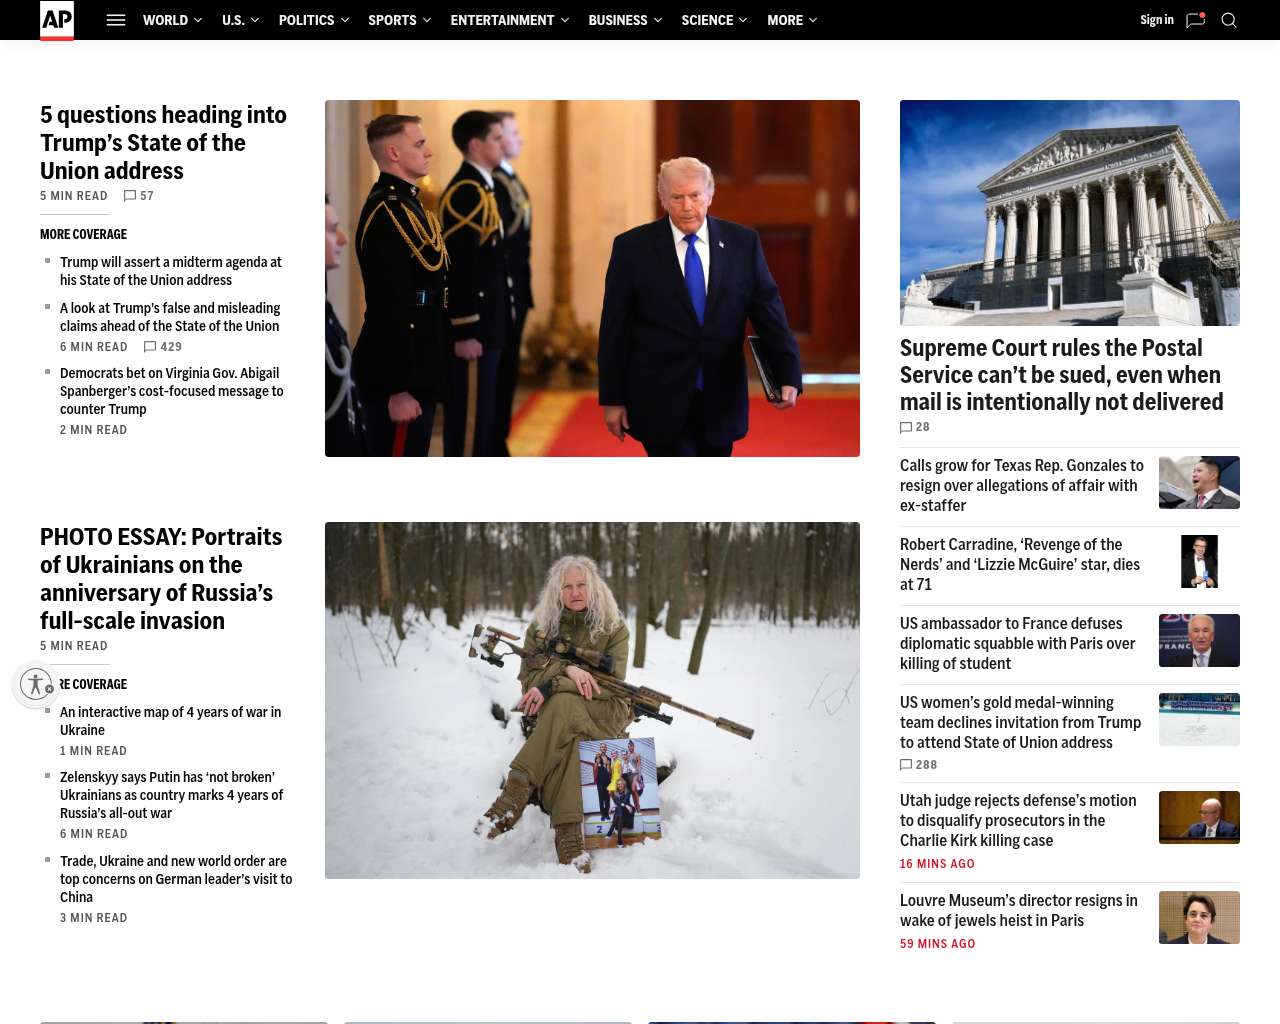Open the notifications chat icon in header
The height and width of the screenshot is (1024, 1280).
pos(1195,20)
